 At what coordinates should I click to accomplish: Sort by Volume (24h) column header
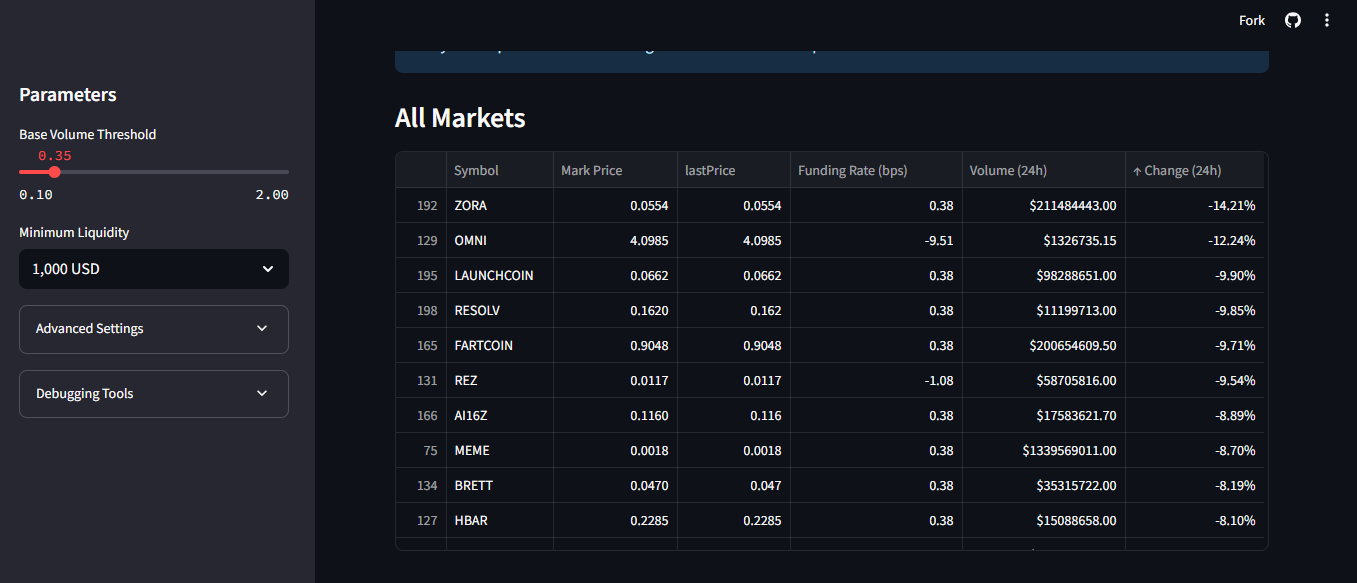pyautogui.click(x=1008, y=171)
